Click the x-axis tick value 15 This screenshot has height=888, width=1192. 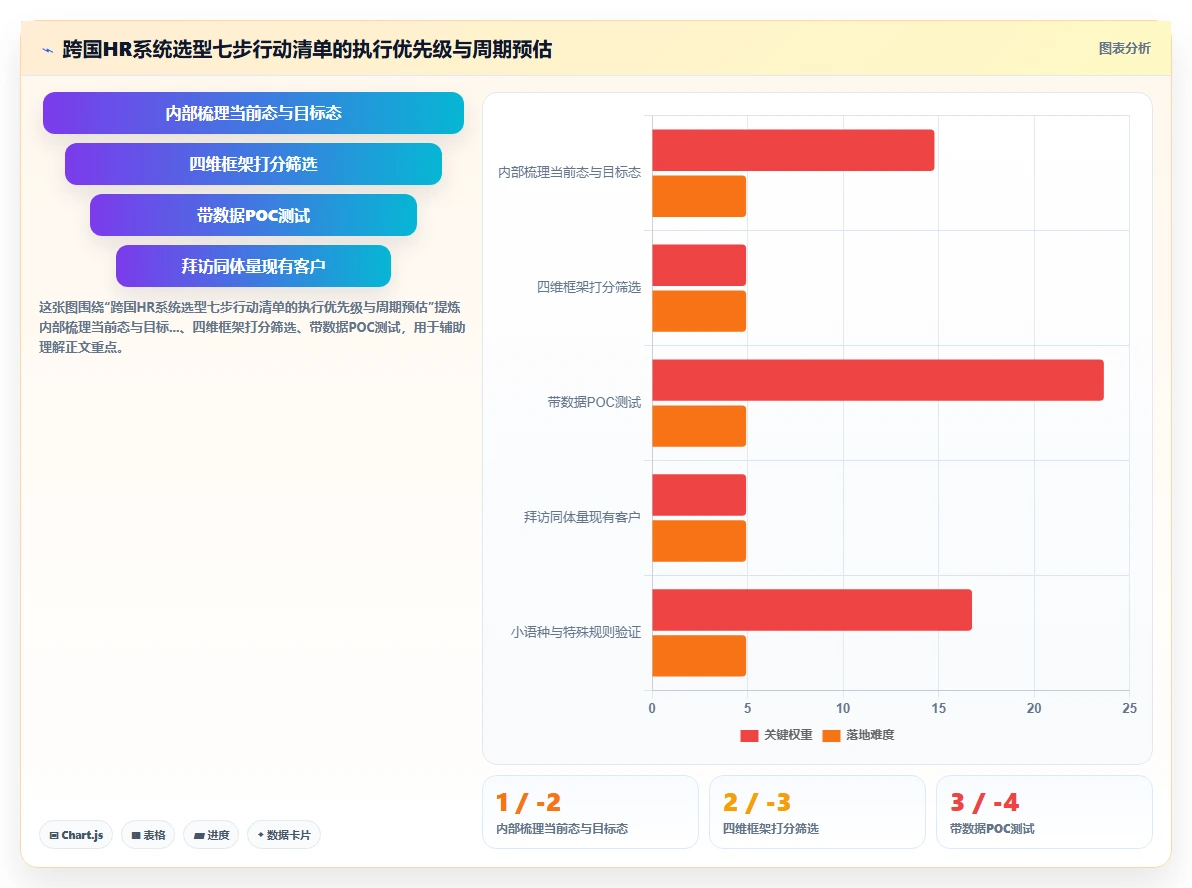(x=939, y=708)
